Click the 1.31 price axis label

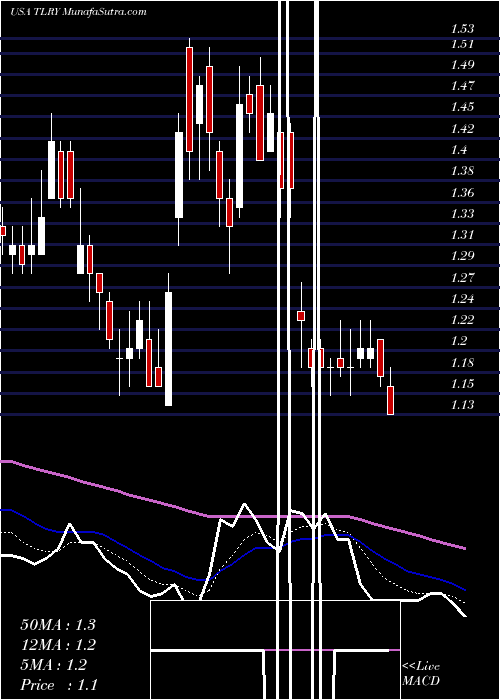462,234
